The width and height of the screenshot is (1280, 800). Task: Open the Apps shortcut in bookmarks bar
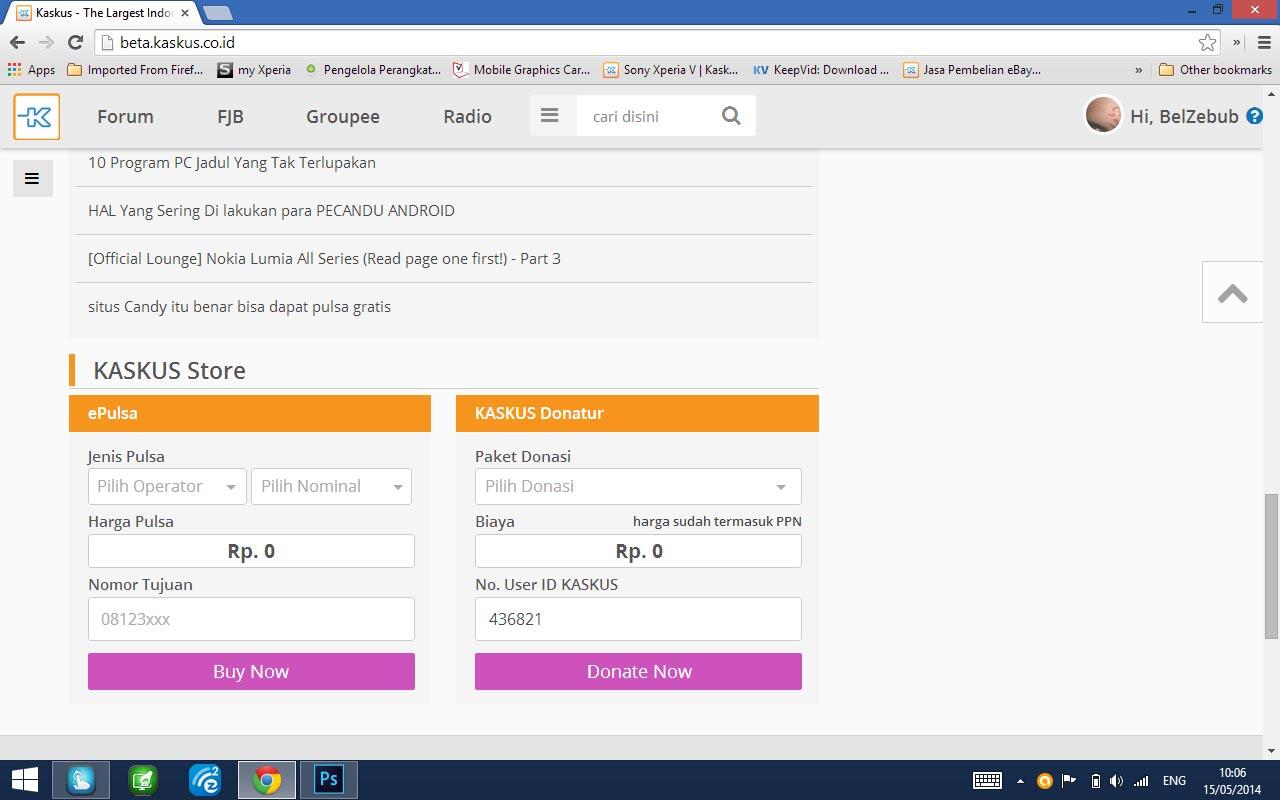[x=31, y=70]
